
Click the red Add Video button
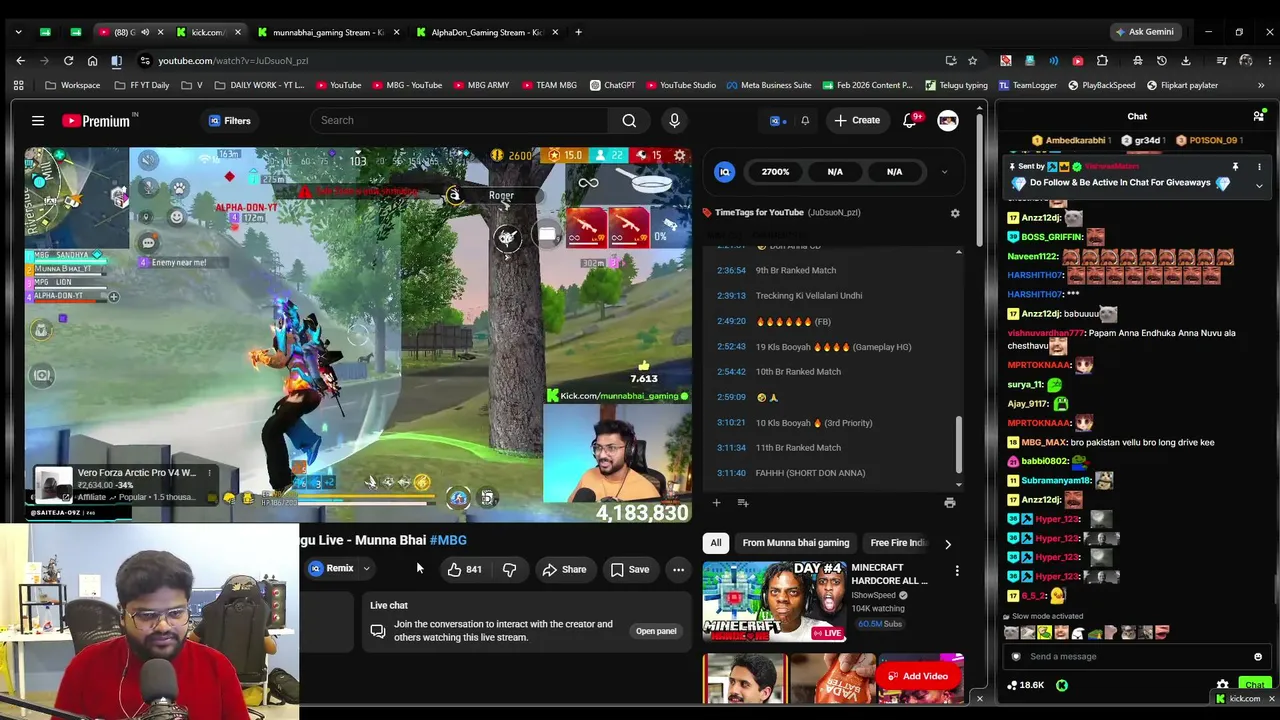[919, 676]
